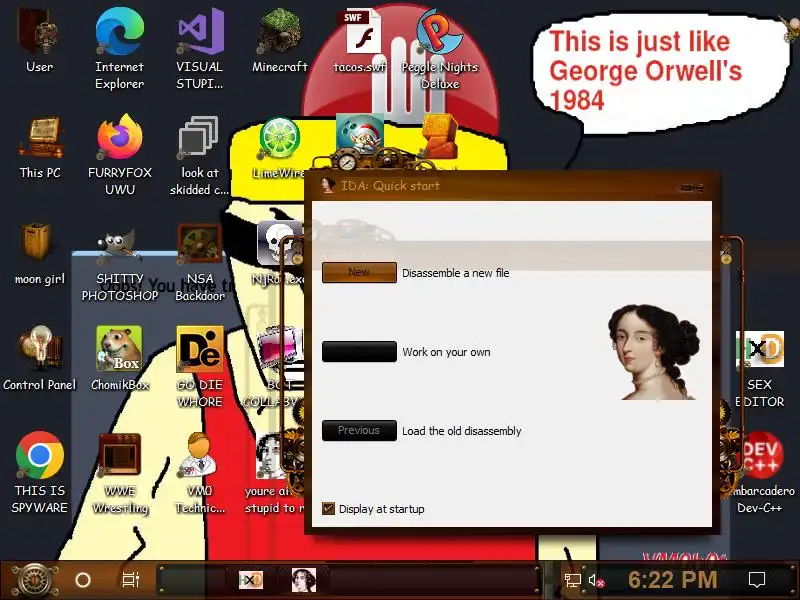This screenshot has height=600, width=800.
Task: Open the notification center icon
Action: click(757, 580)
